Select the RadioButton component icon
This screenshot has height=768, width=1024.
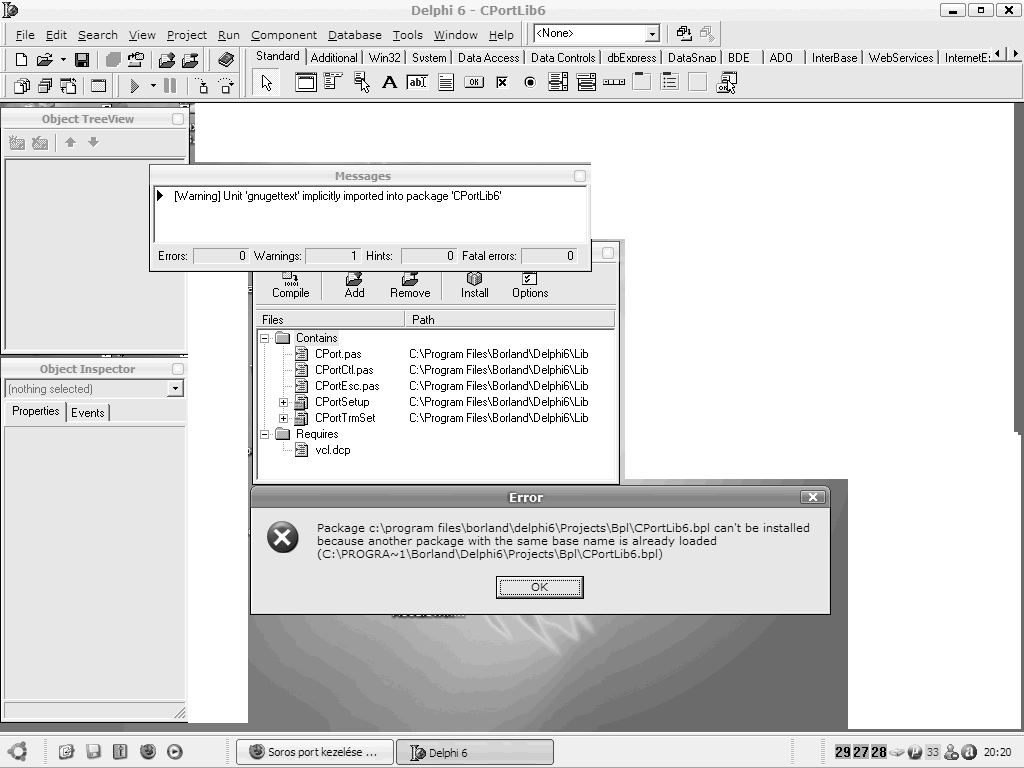pyautogui.click(x=530, y=82)
